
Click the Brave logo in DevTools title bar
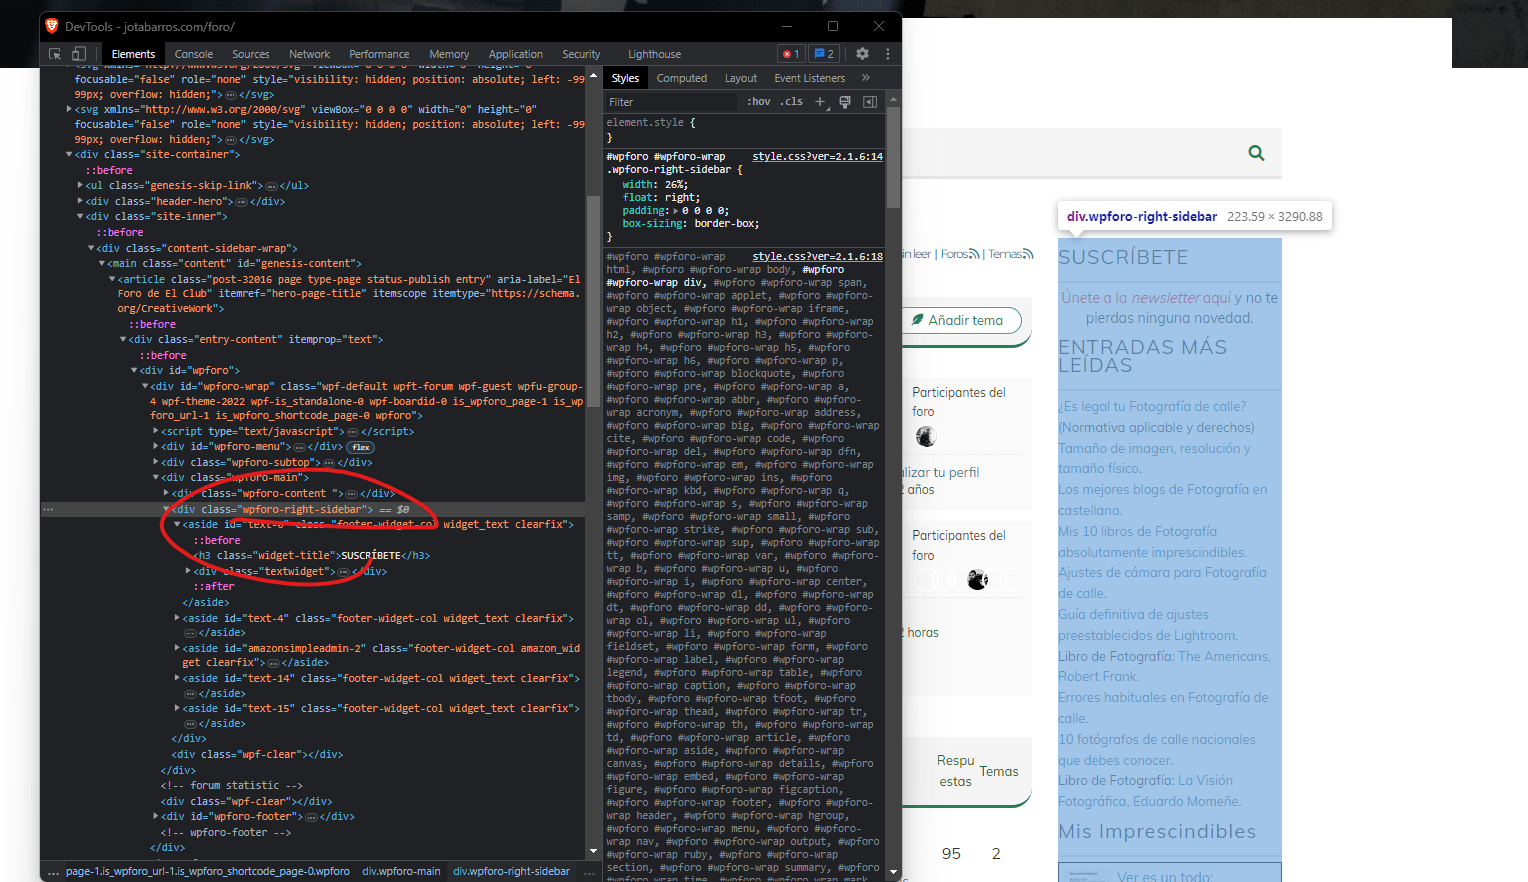point(52,26)
